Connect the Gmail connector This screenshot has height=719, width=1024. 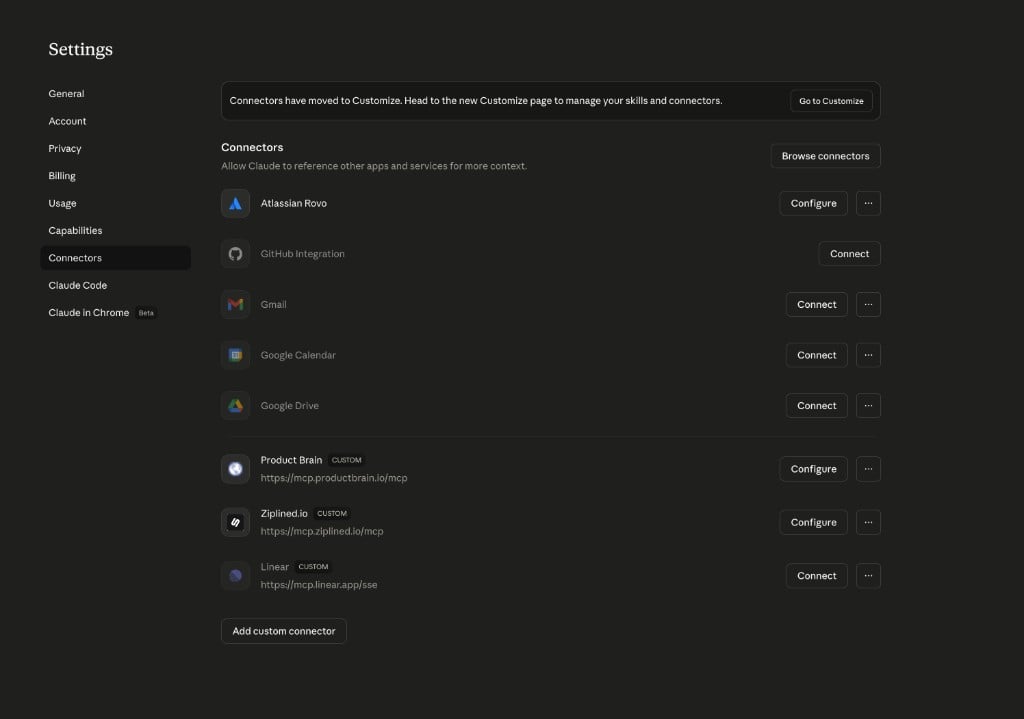coord(816,304)
